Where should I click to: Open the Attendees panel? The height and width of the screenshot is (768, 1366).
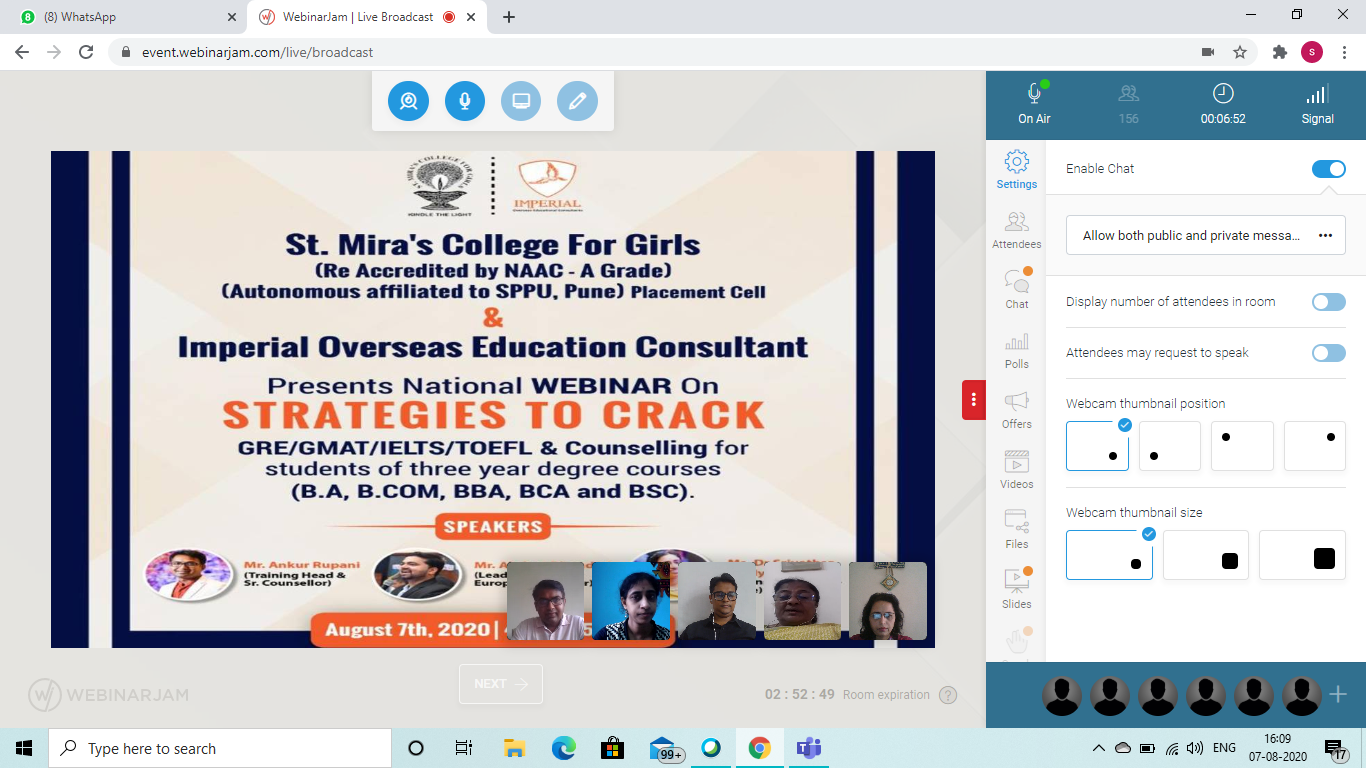pyautogui.click(x=1016, y=228)
